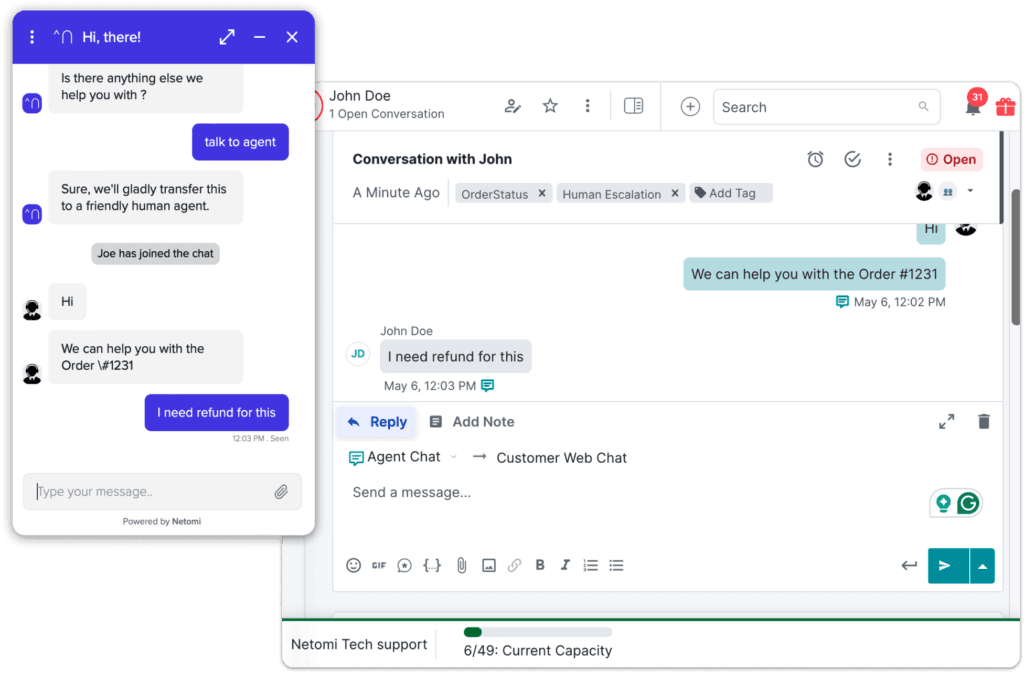Image resolution: width=1024 pixels, height=673 pixels.
Task: Open the Agent Chat channel dropdown
Action: pyautogui.click(x=455, y=457)
